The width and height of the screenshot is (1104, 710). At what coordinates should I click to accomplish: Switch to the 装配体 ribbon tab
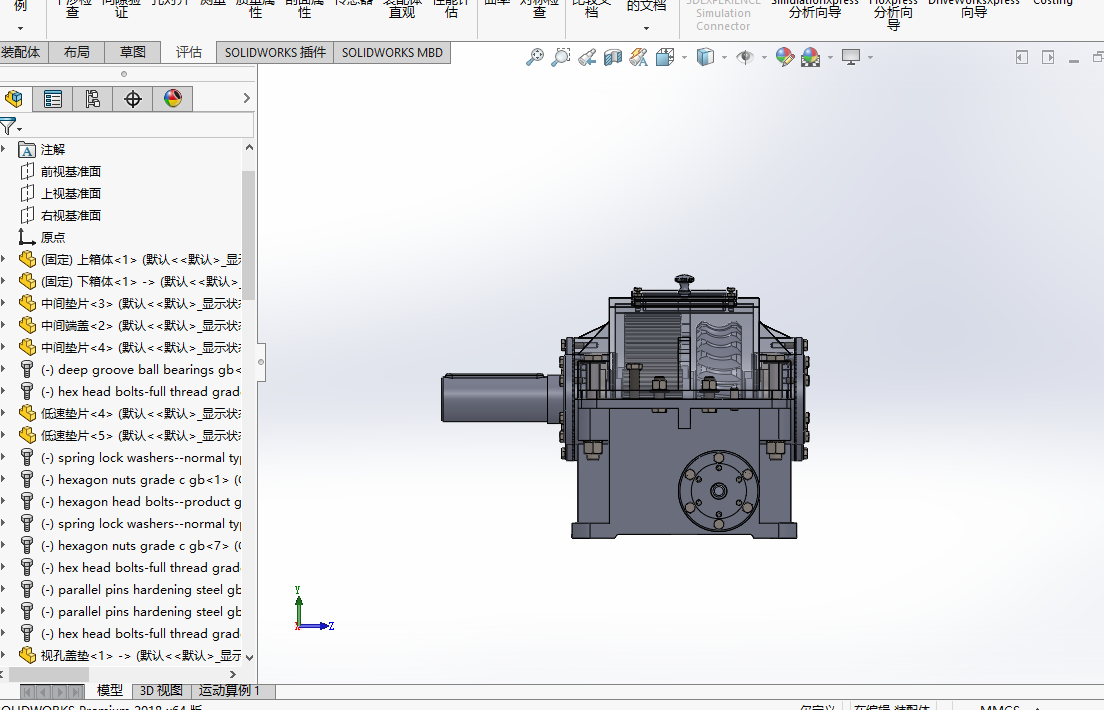click(x=21, y=52)
